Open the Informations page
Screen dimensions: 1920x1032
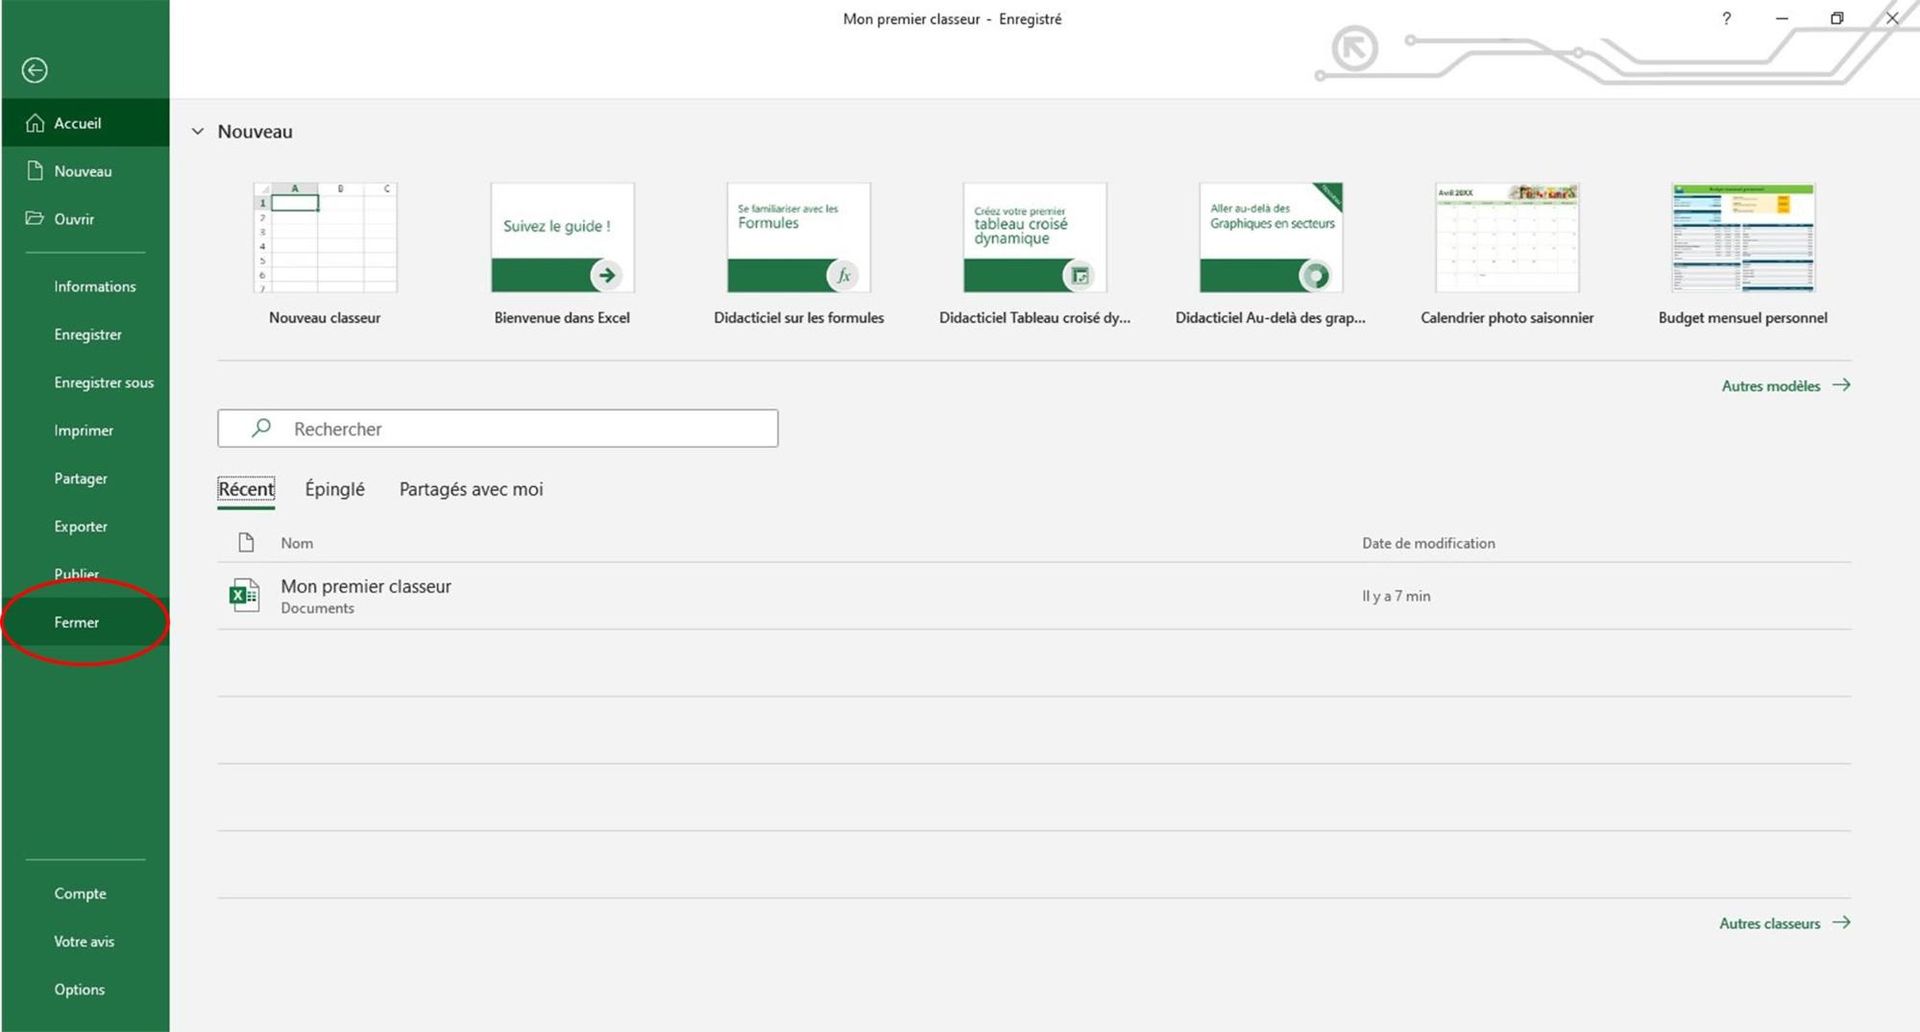pyautogui.click(x=85, y=287)
